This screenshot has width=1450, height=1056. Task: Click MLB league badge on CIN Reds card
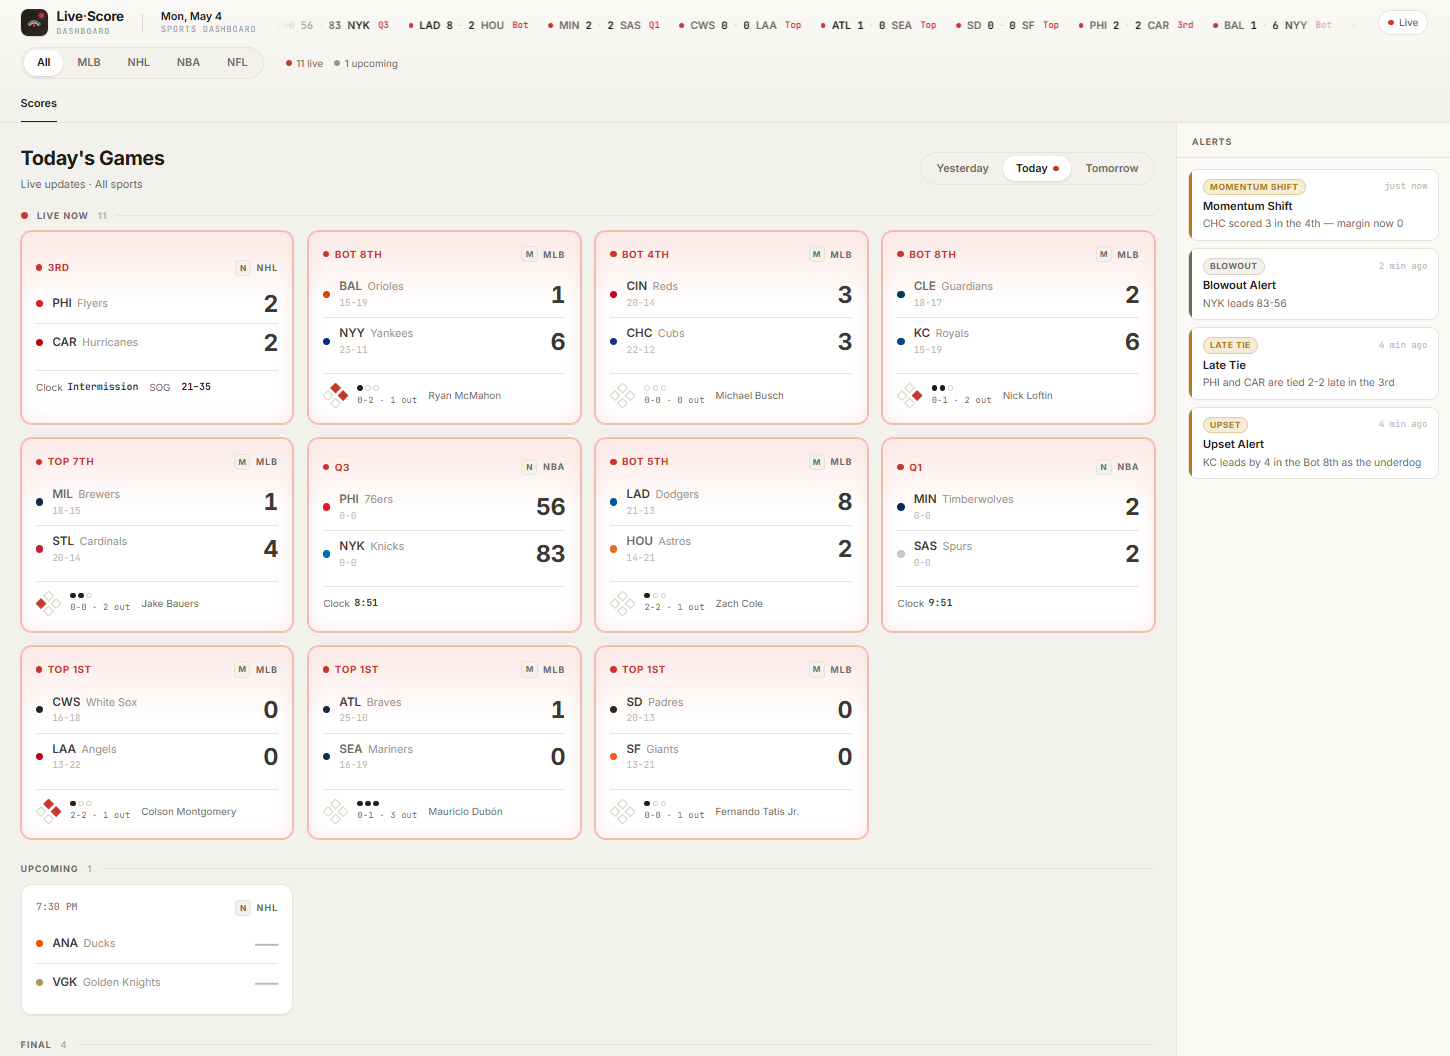(x=831, y=255)
